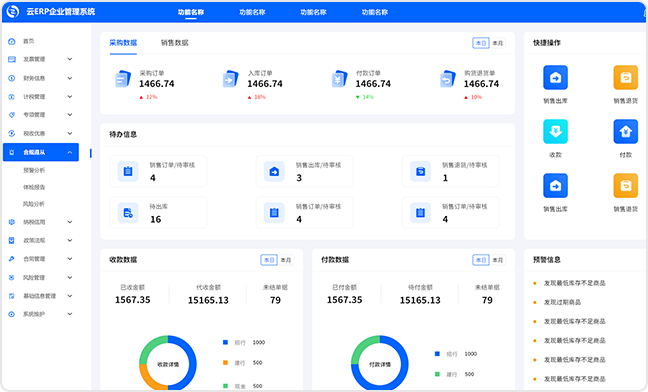This screenshot has height=392, width=648.
Task: Click the green 现金 legend swatch
Action: pos(225,386)
